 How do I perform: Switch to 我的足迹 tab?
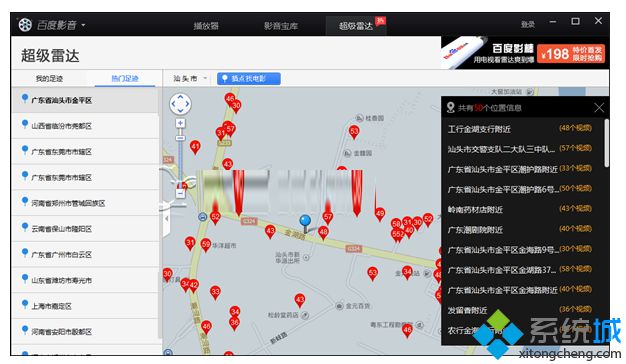pos(50,79)
